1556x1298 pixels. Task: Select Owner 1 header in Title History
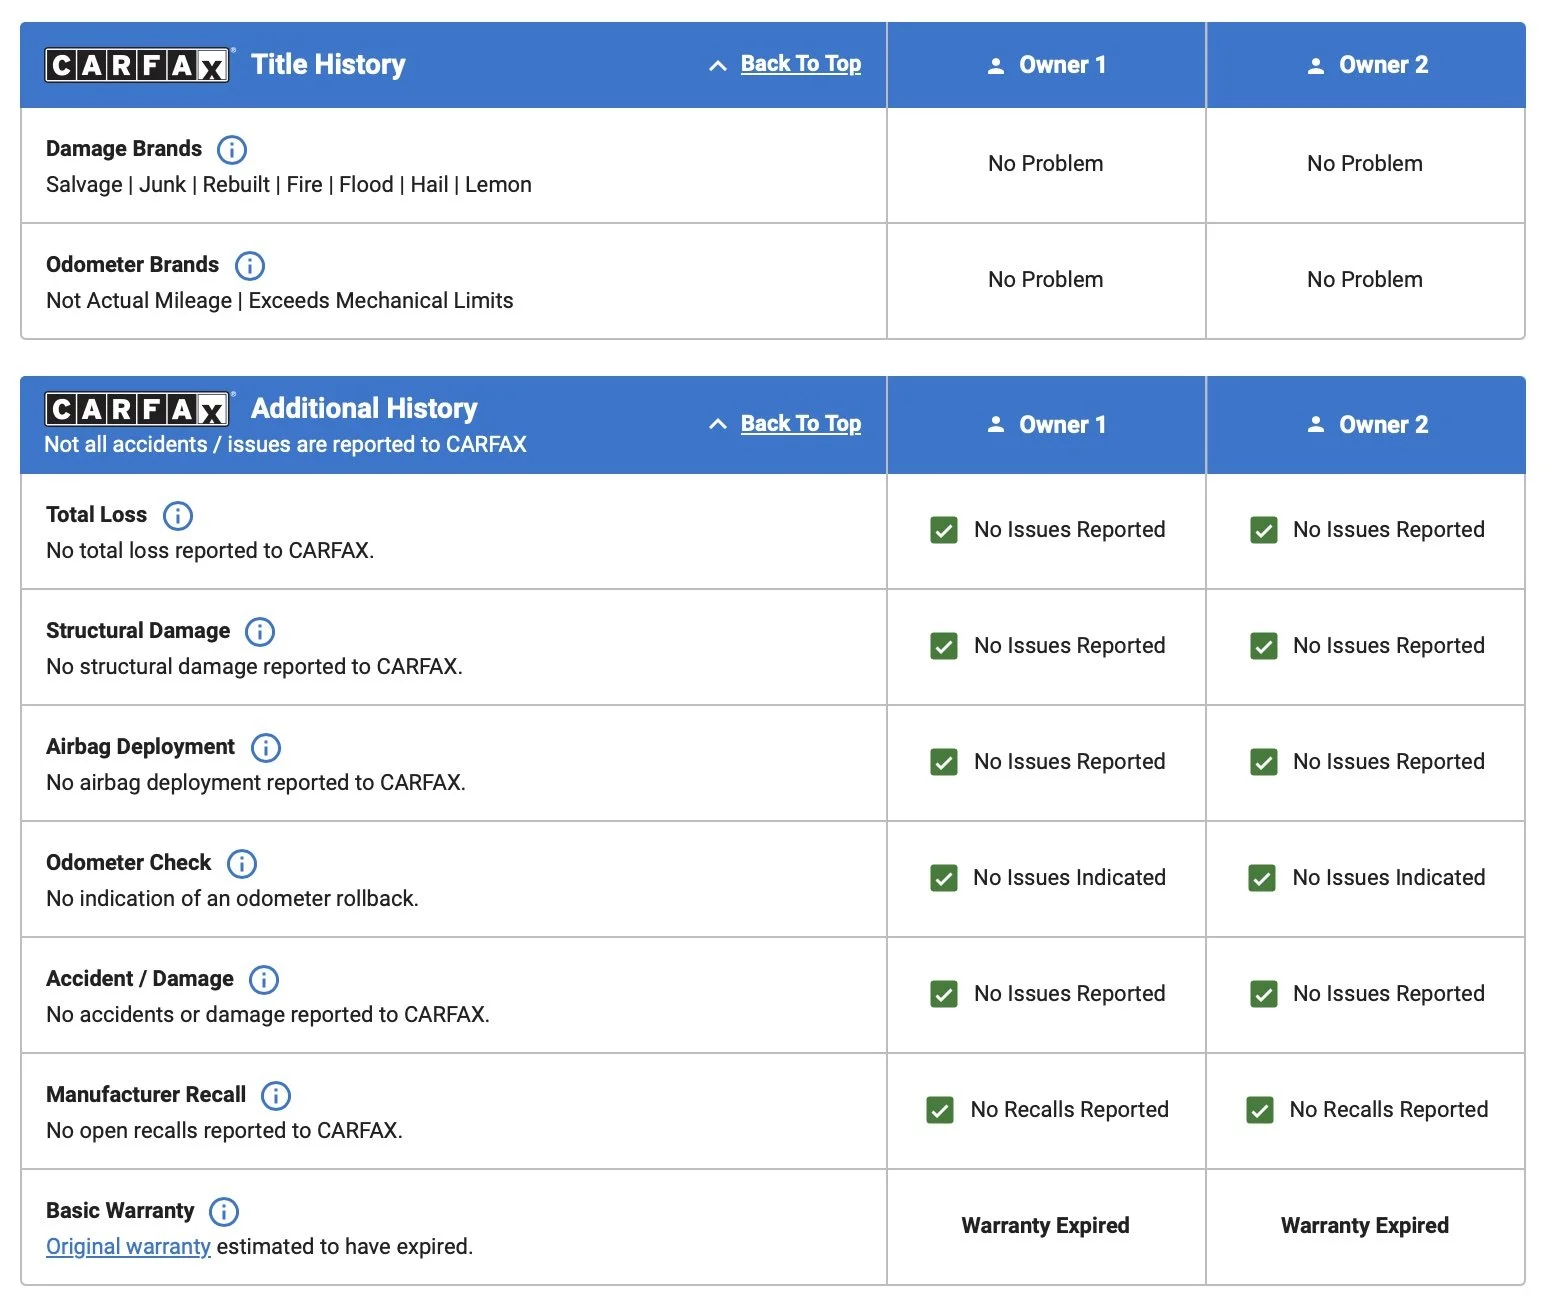pos(1046,65)
